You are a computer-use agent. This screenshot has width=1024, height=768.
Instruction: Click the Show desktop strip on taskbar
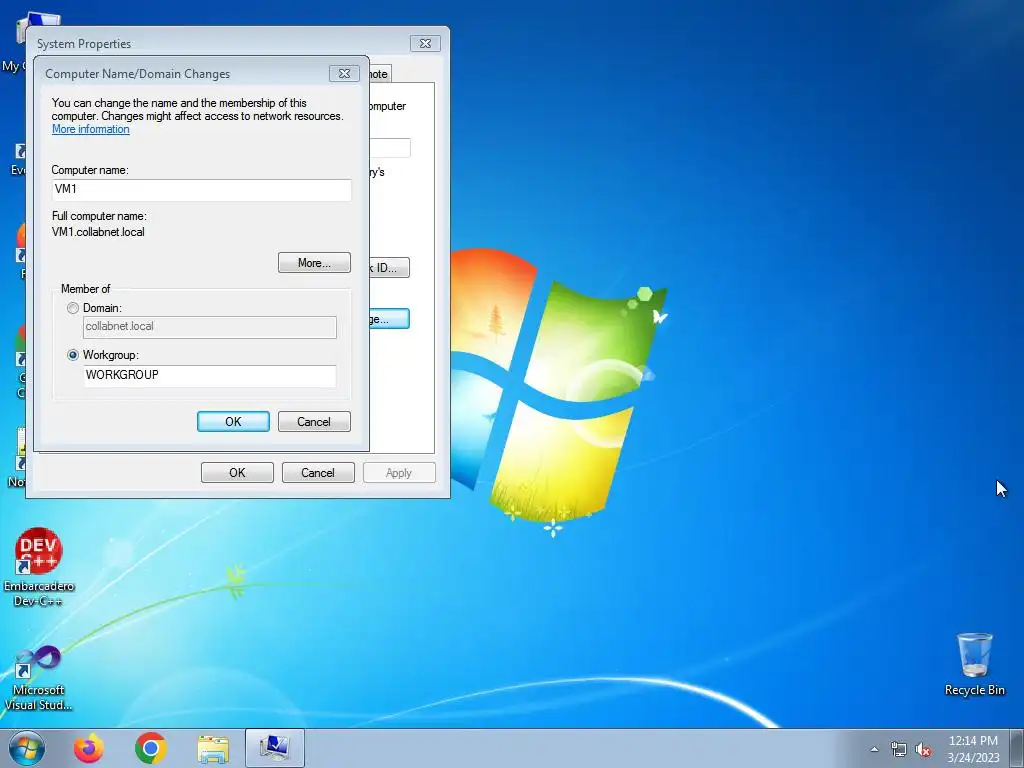[1019, 748]
